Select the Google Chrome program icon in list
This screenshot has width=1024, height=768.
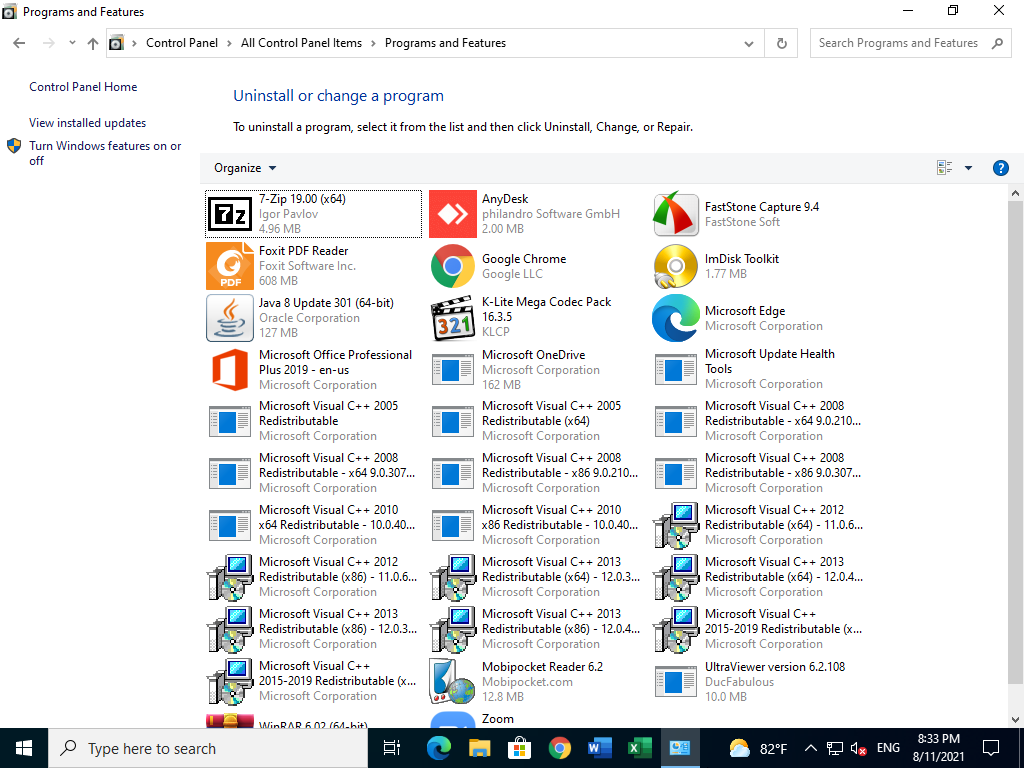[x=453, y=266]
